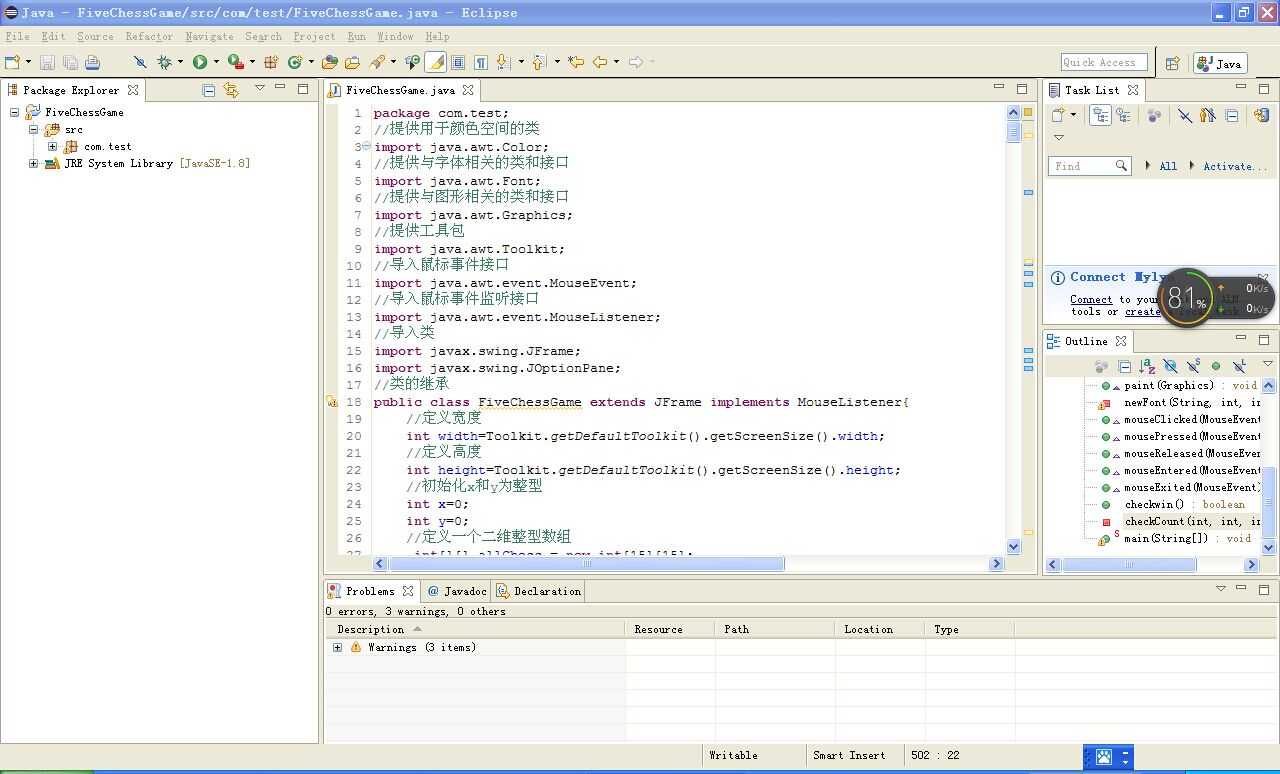Expand JRE System Library node
This screenshot has height=774, width=1280.
tap(33, 163)
